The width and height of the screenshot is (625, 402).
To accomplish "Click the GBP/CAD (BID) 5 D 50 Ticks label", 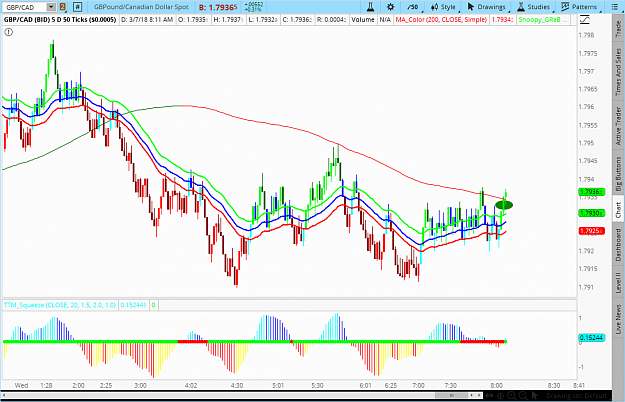I will 60,19.
